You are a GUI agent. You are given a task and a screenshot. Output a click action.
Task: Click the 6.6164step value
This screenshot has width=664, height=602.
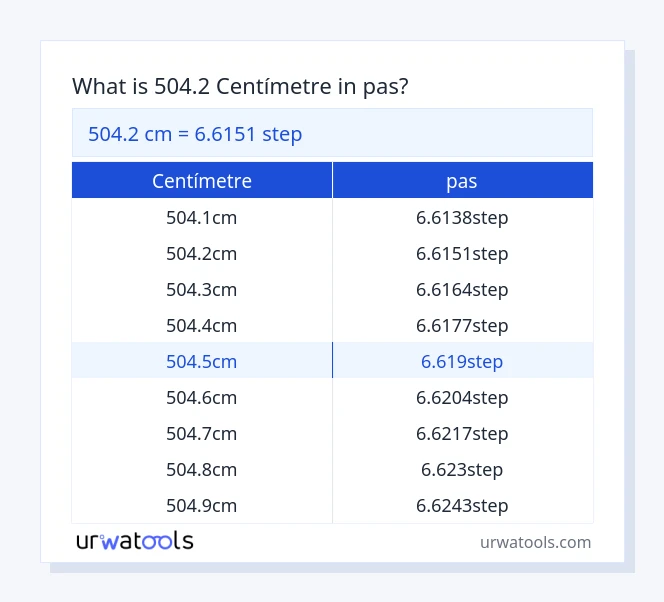tap(462, 289)
